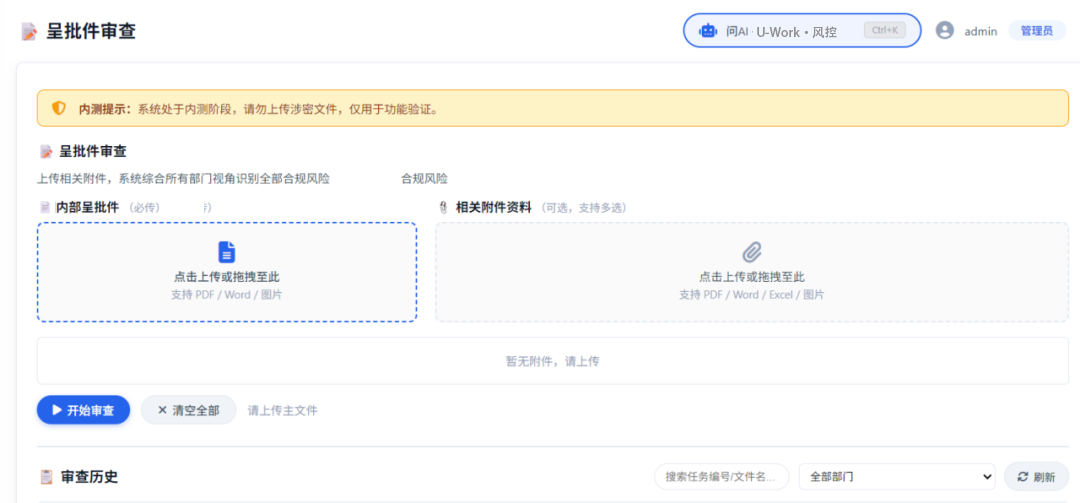This screenshot has height=503, width=1080.
Task: Click the gray paperclip upload icon
Action: tap(751, 252)
